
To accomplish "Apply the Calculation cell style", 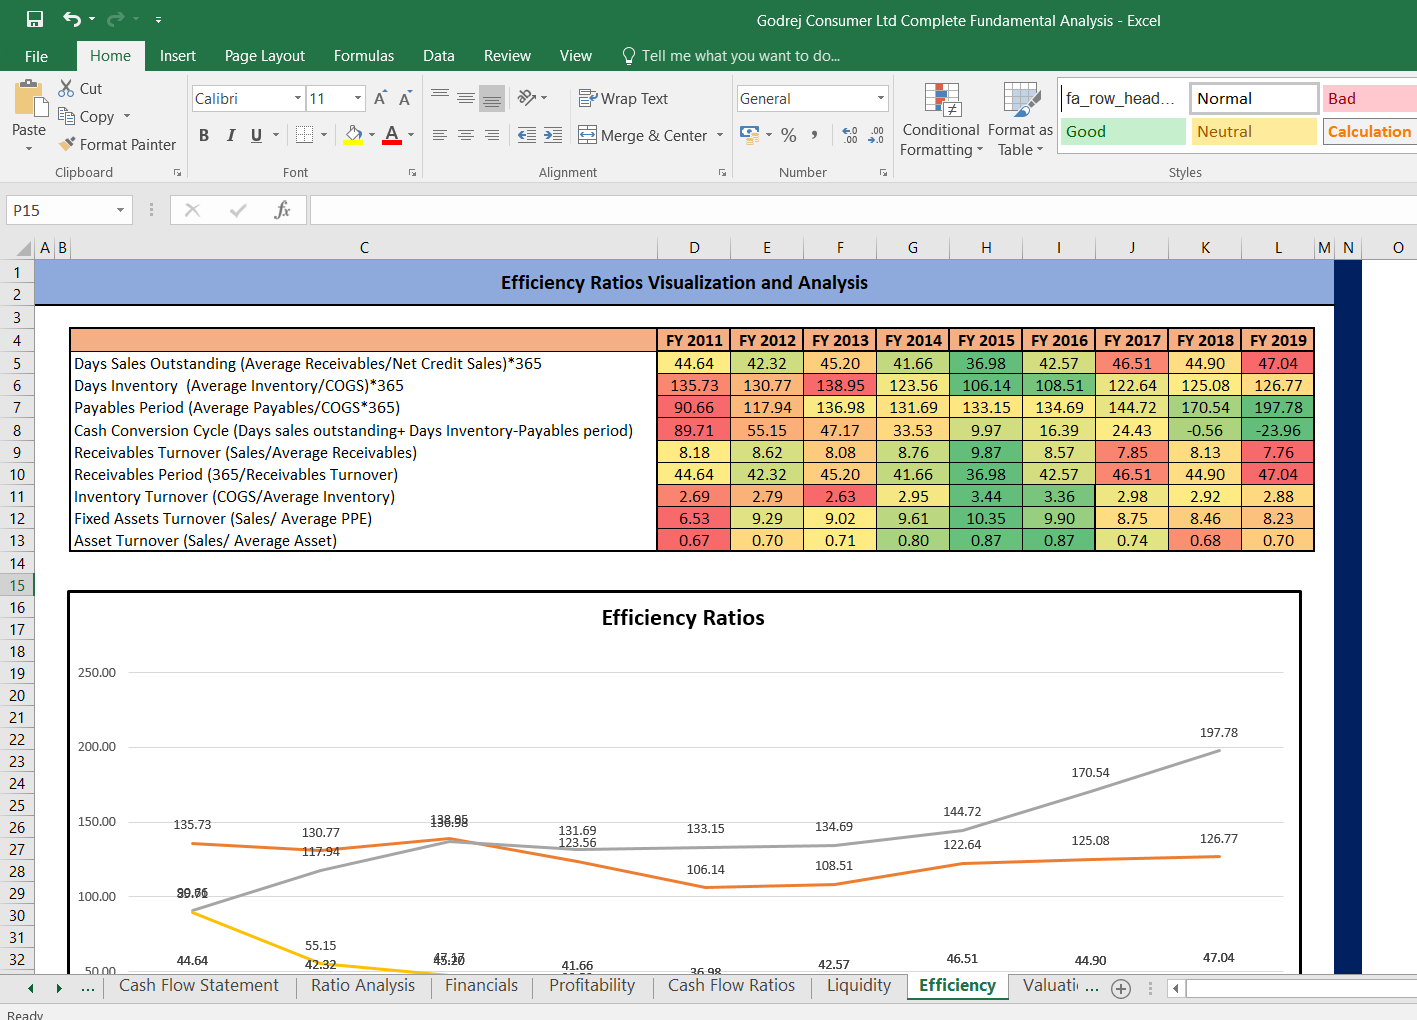I will (1369, 131).
